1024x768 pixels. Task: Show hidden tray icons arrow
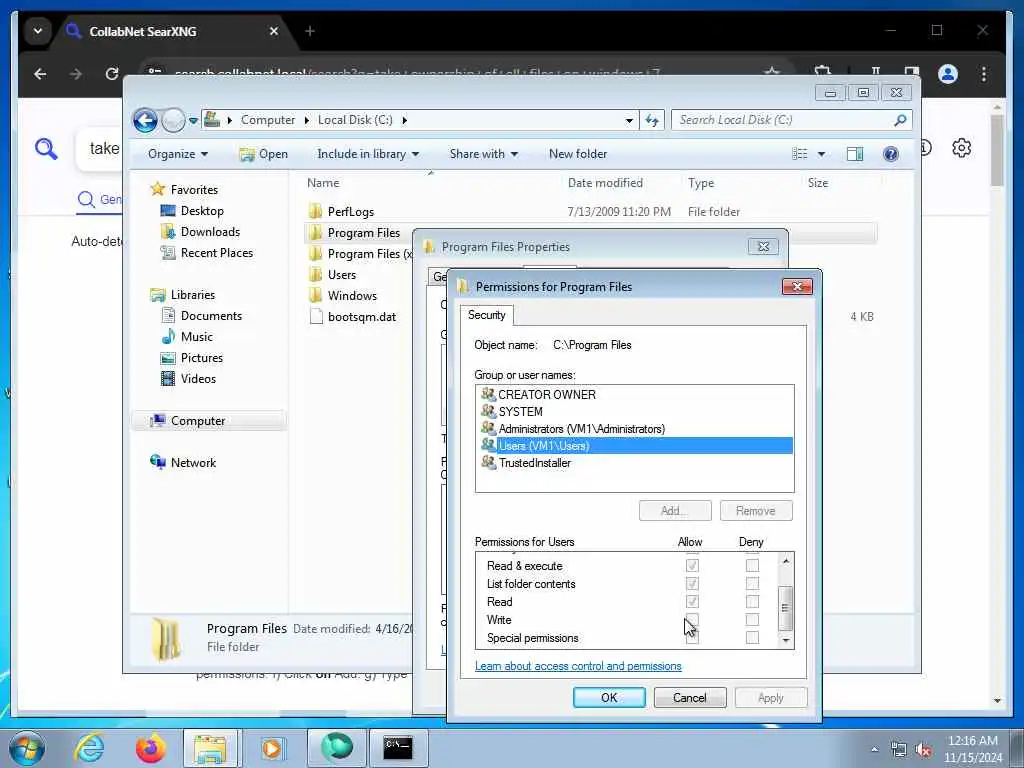874,750
